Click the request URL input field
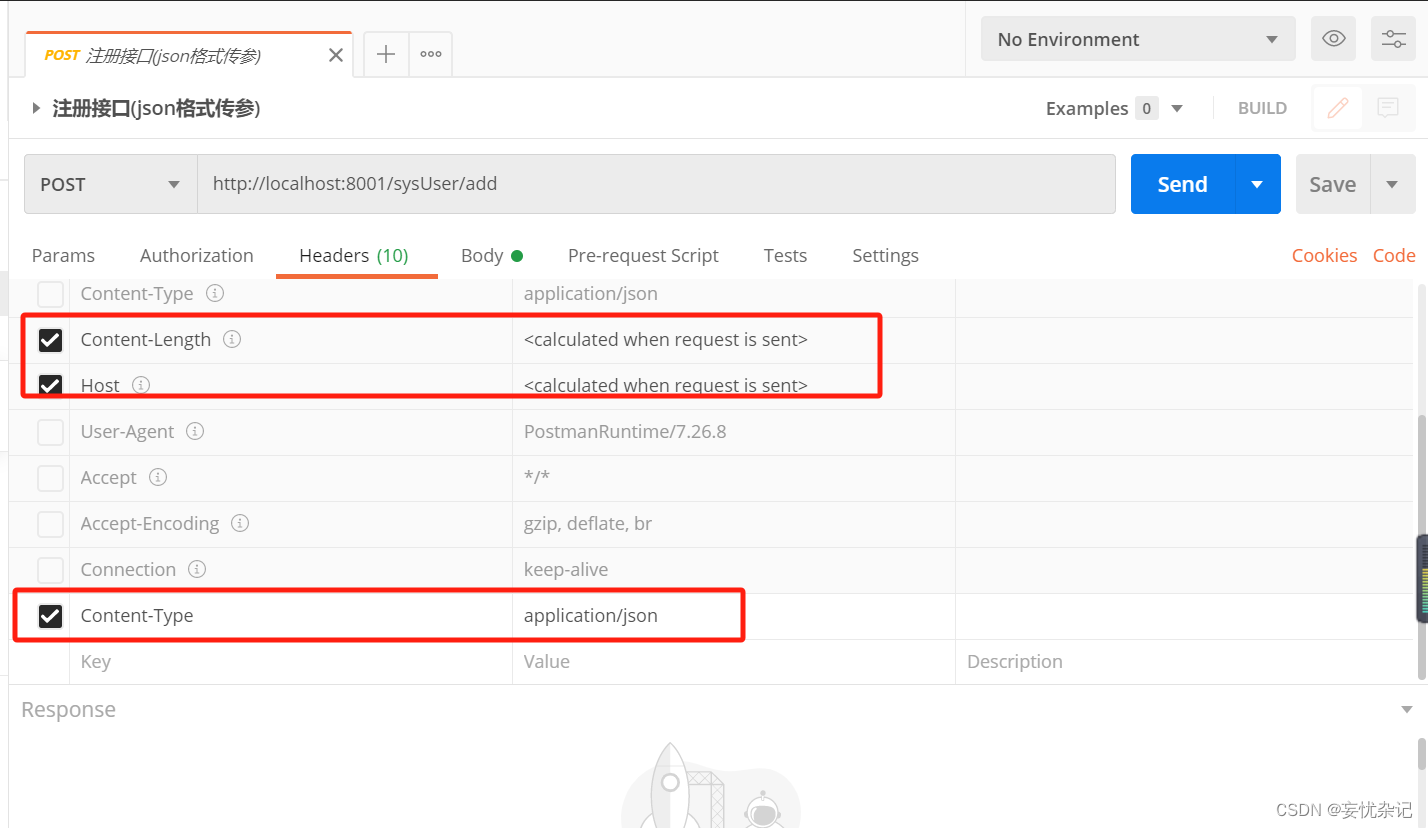Image resolution: width=1428 pixels, height=828 pixels. click(x=656, y=184)
